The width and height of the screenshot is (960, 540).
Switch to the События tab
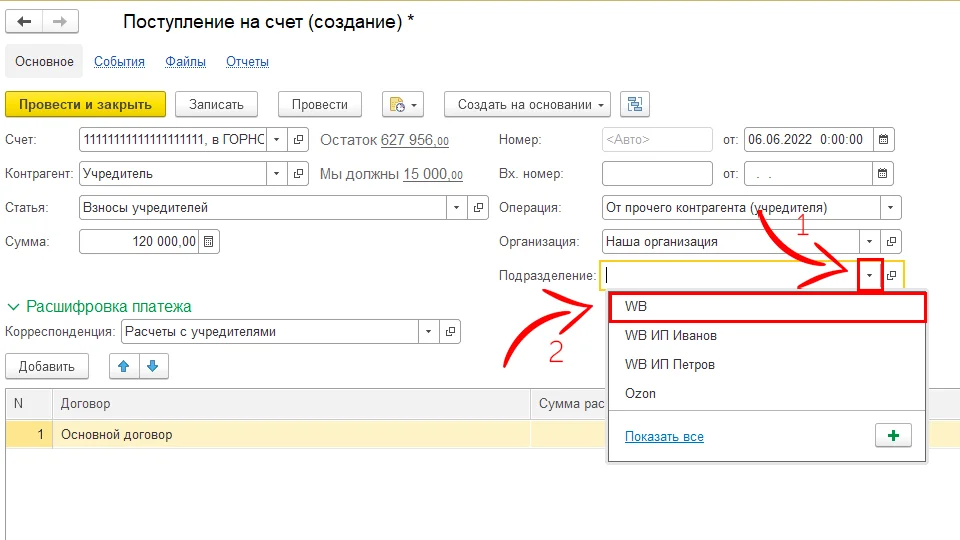(x=119, y=61)
